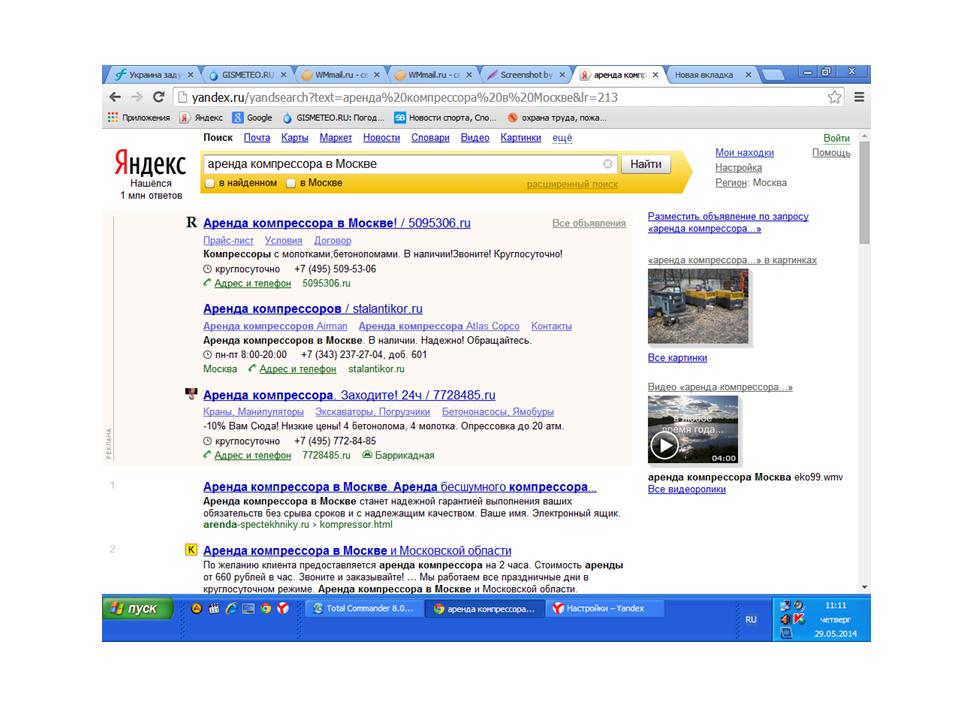Viewport: 960px width, 720px height.
Task: Open the Прайс-лист sublink
Action: [228, 241]
